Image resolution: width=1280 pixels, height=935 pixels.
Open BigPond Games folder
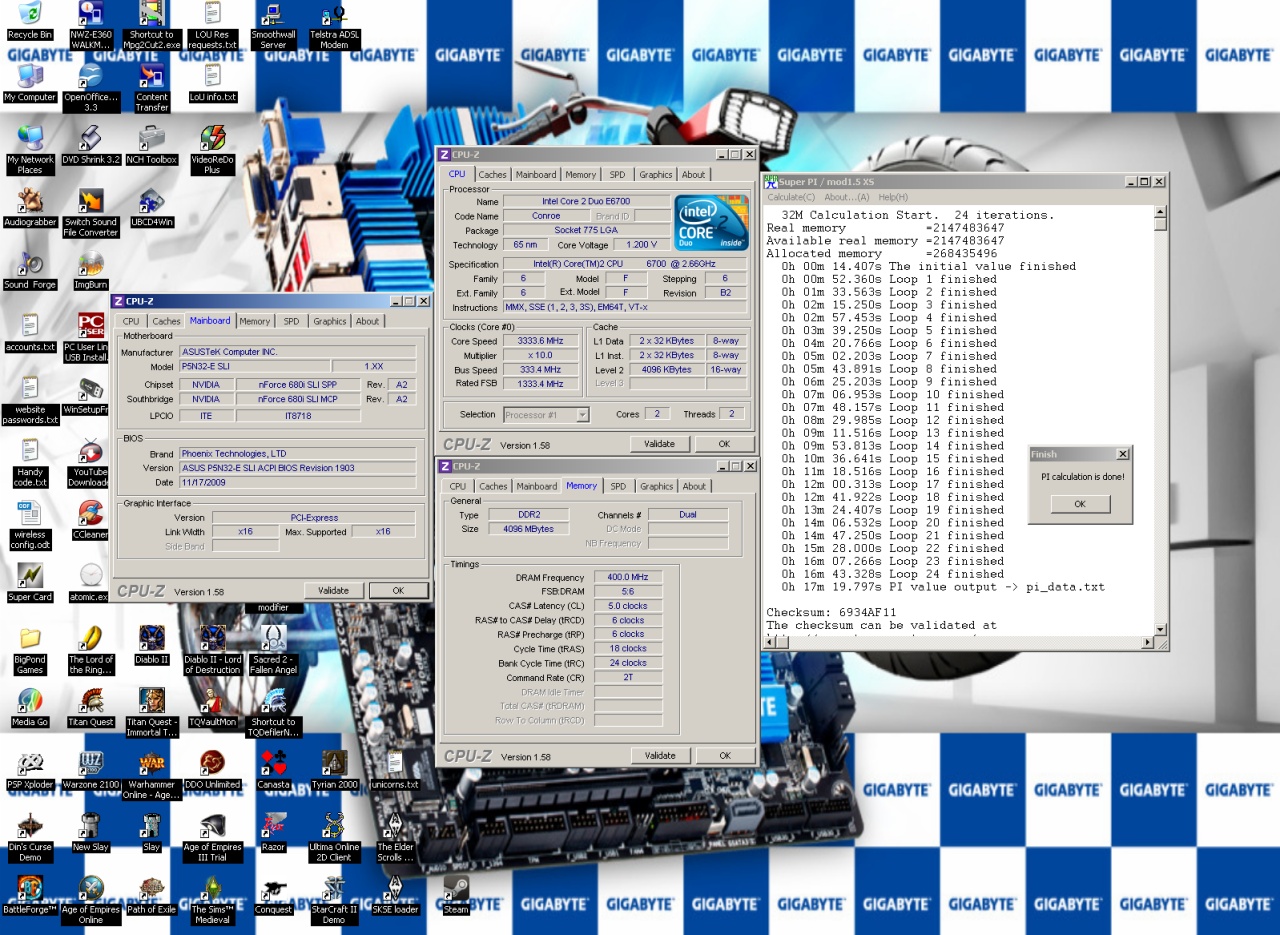click(x=30, y=650)
